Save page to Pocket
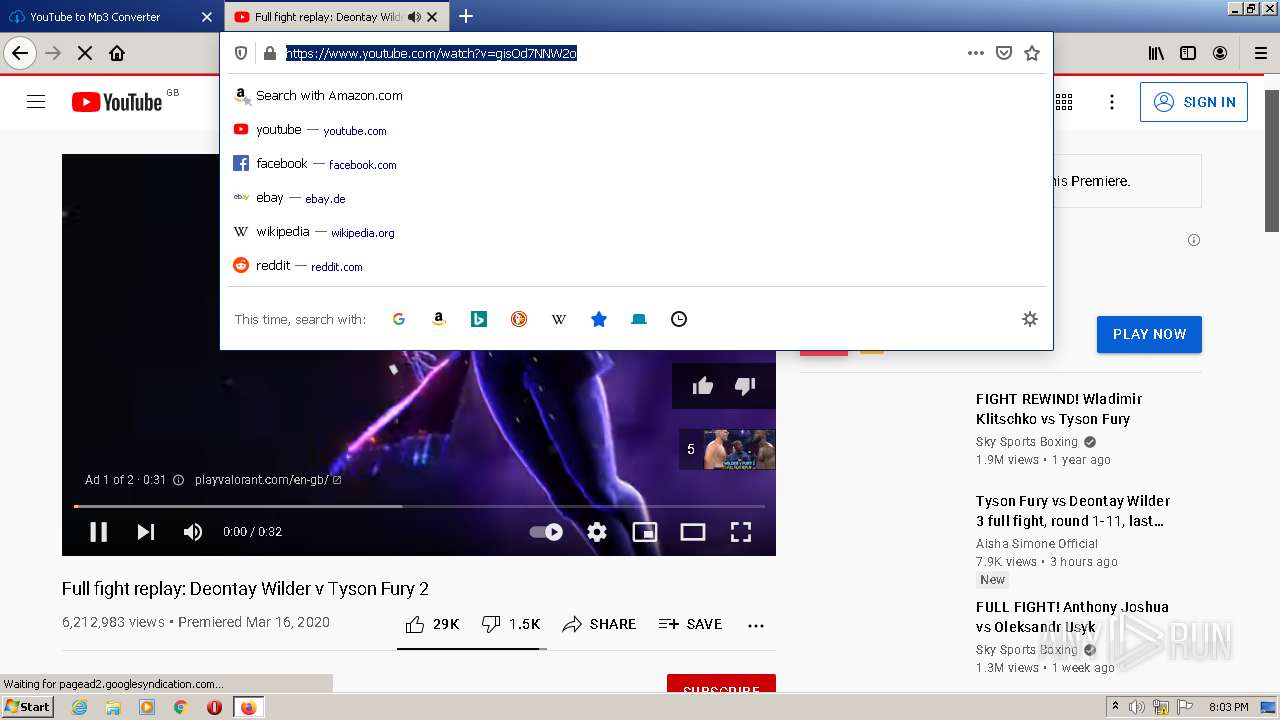The width and height of the screenshot is (1280, 720). [x=1004, y=53]
